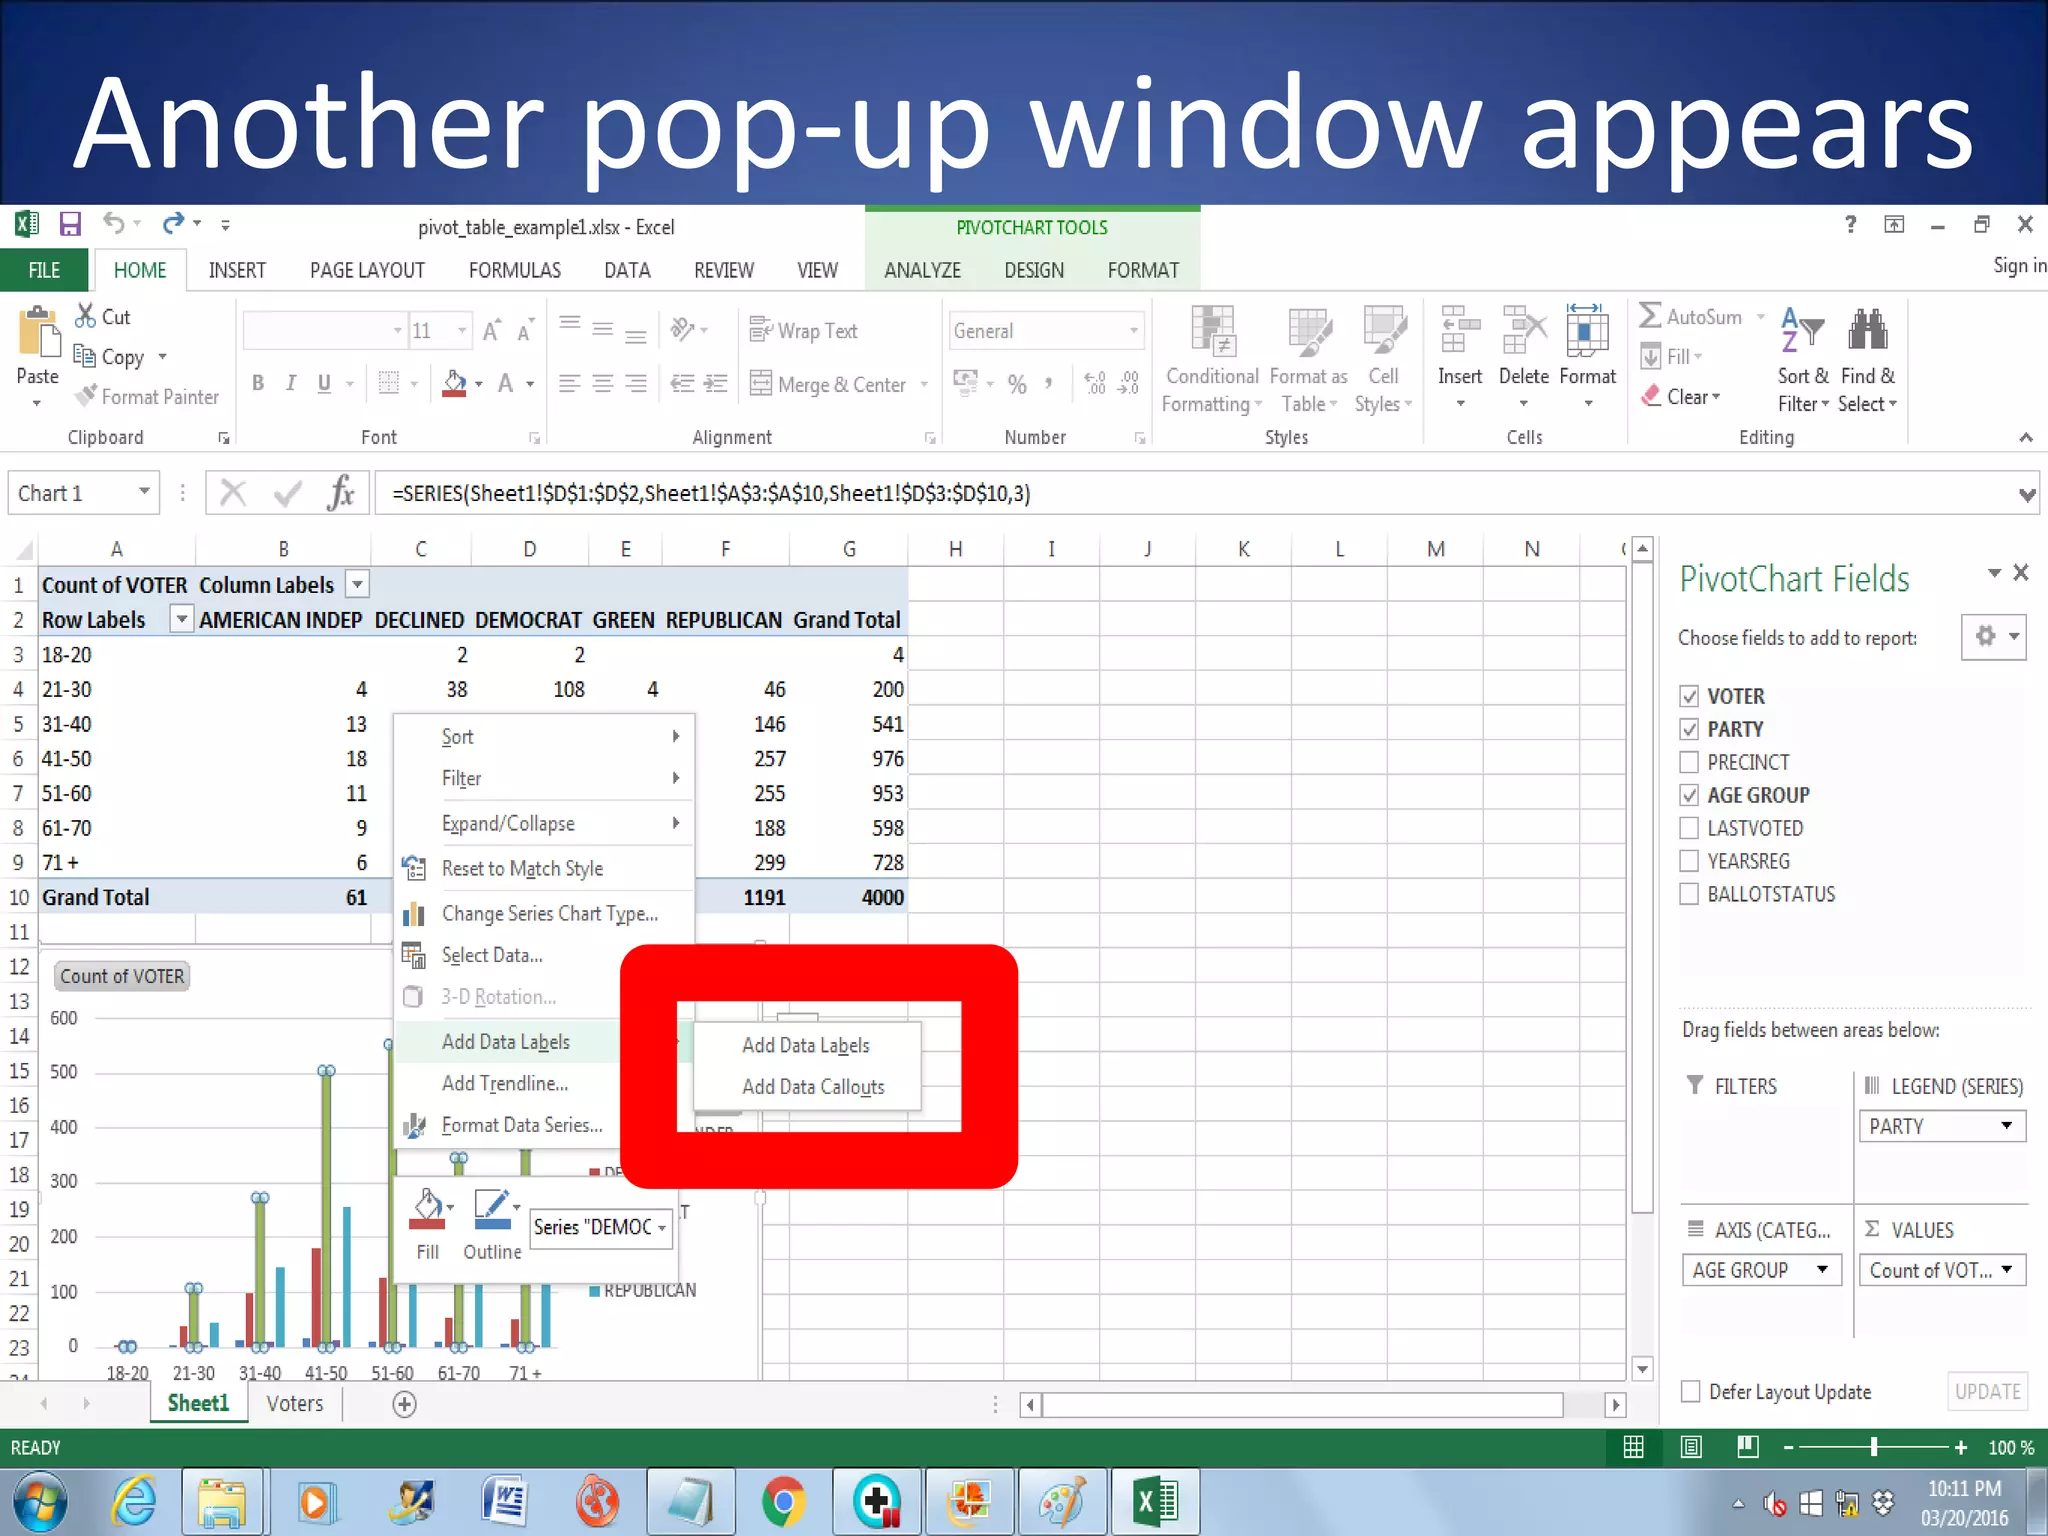Check the YEARSREG field checkbox
2048x1536 pixels.
1689,861
